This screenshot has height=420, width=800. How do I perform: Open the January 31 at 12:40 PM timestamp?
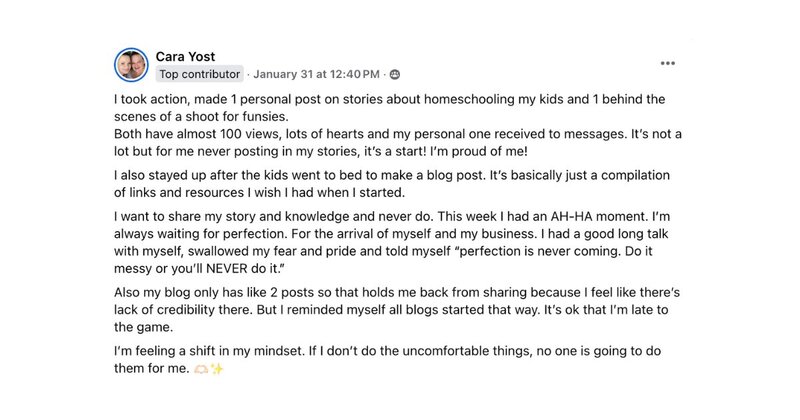pos(316,74)
